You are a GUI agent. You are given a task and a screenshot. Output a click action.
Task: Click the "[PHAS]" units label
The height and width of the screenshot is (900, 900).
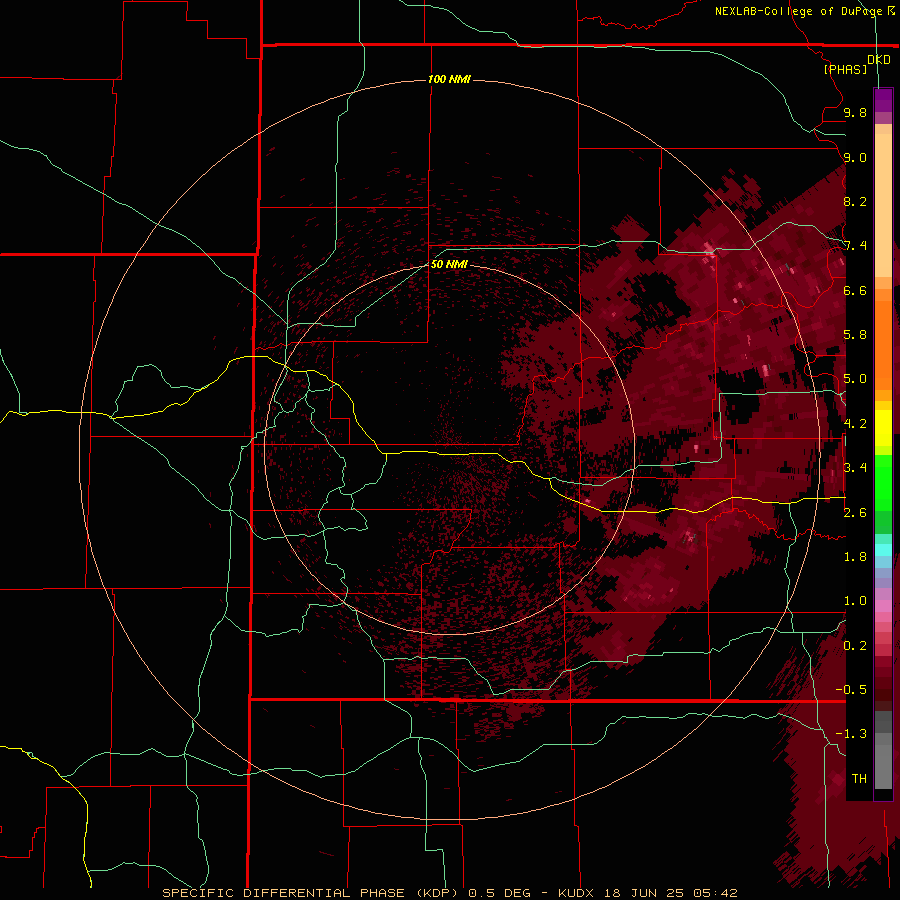[x=845, y=69]
